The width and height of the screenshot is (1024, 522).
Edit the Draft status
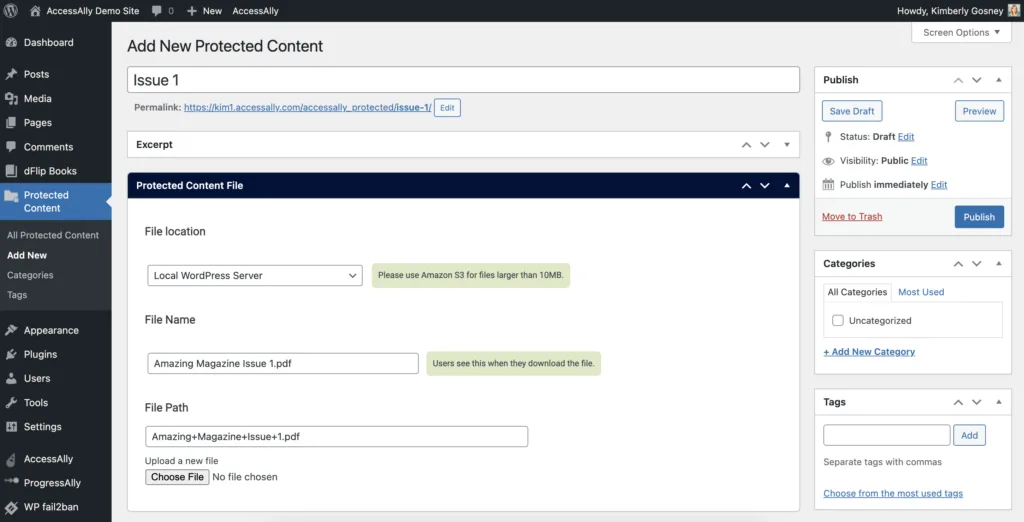906,137
